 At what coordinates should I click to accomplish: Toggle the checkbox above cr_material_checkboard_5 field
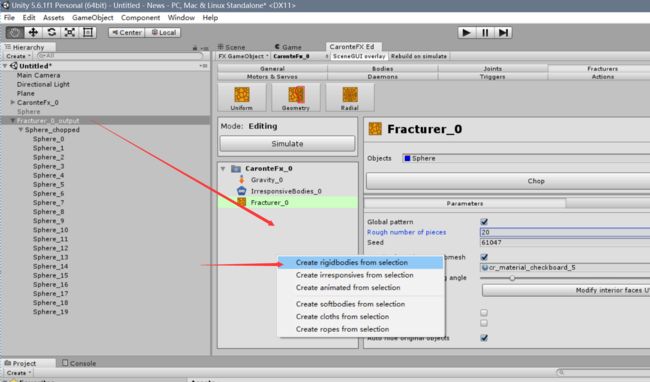click(x=484, y=257)
